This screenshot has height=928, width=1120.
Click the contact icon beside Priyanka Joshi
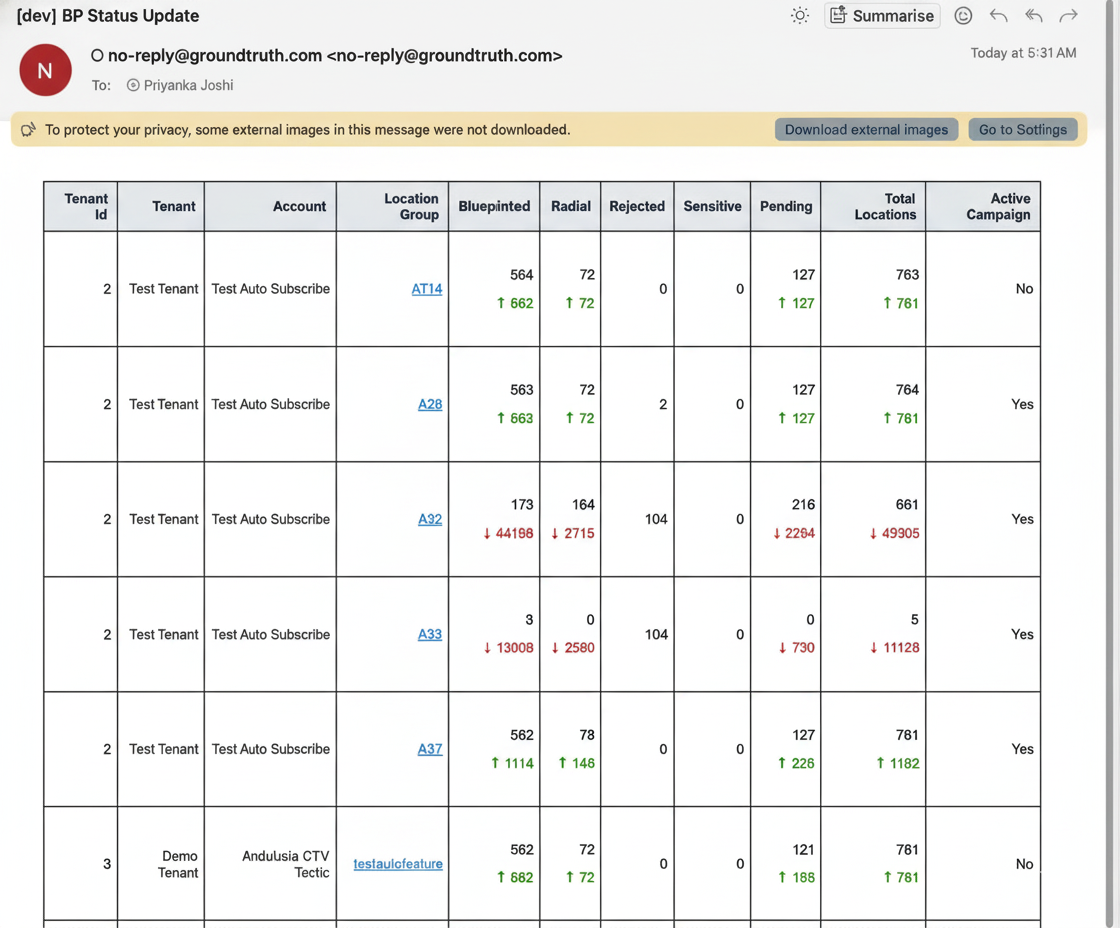[133, 86]
